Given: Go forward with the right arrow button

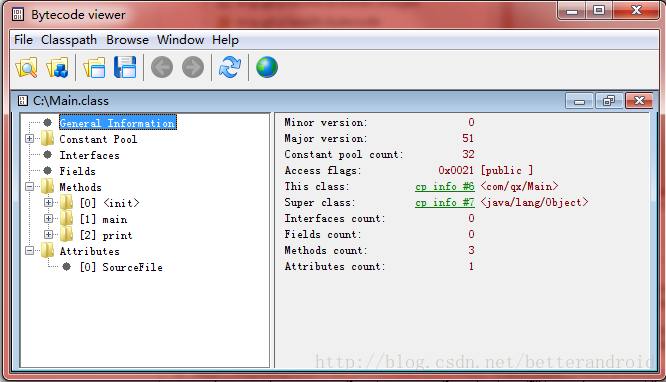Looking at the screenshot, I should [x=193, y=68].
